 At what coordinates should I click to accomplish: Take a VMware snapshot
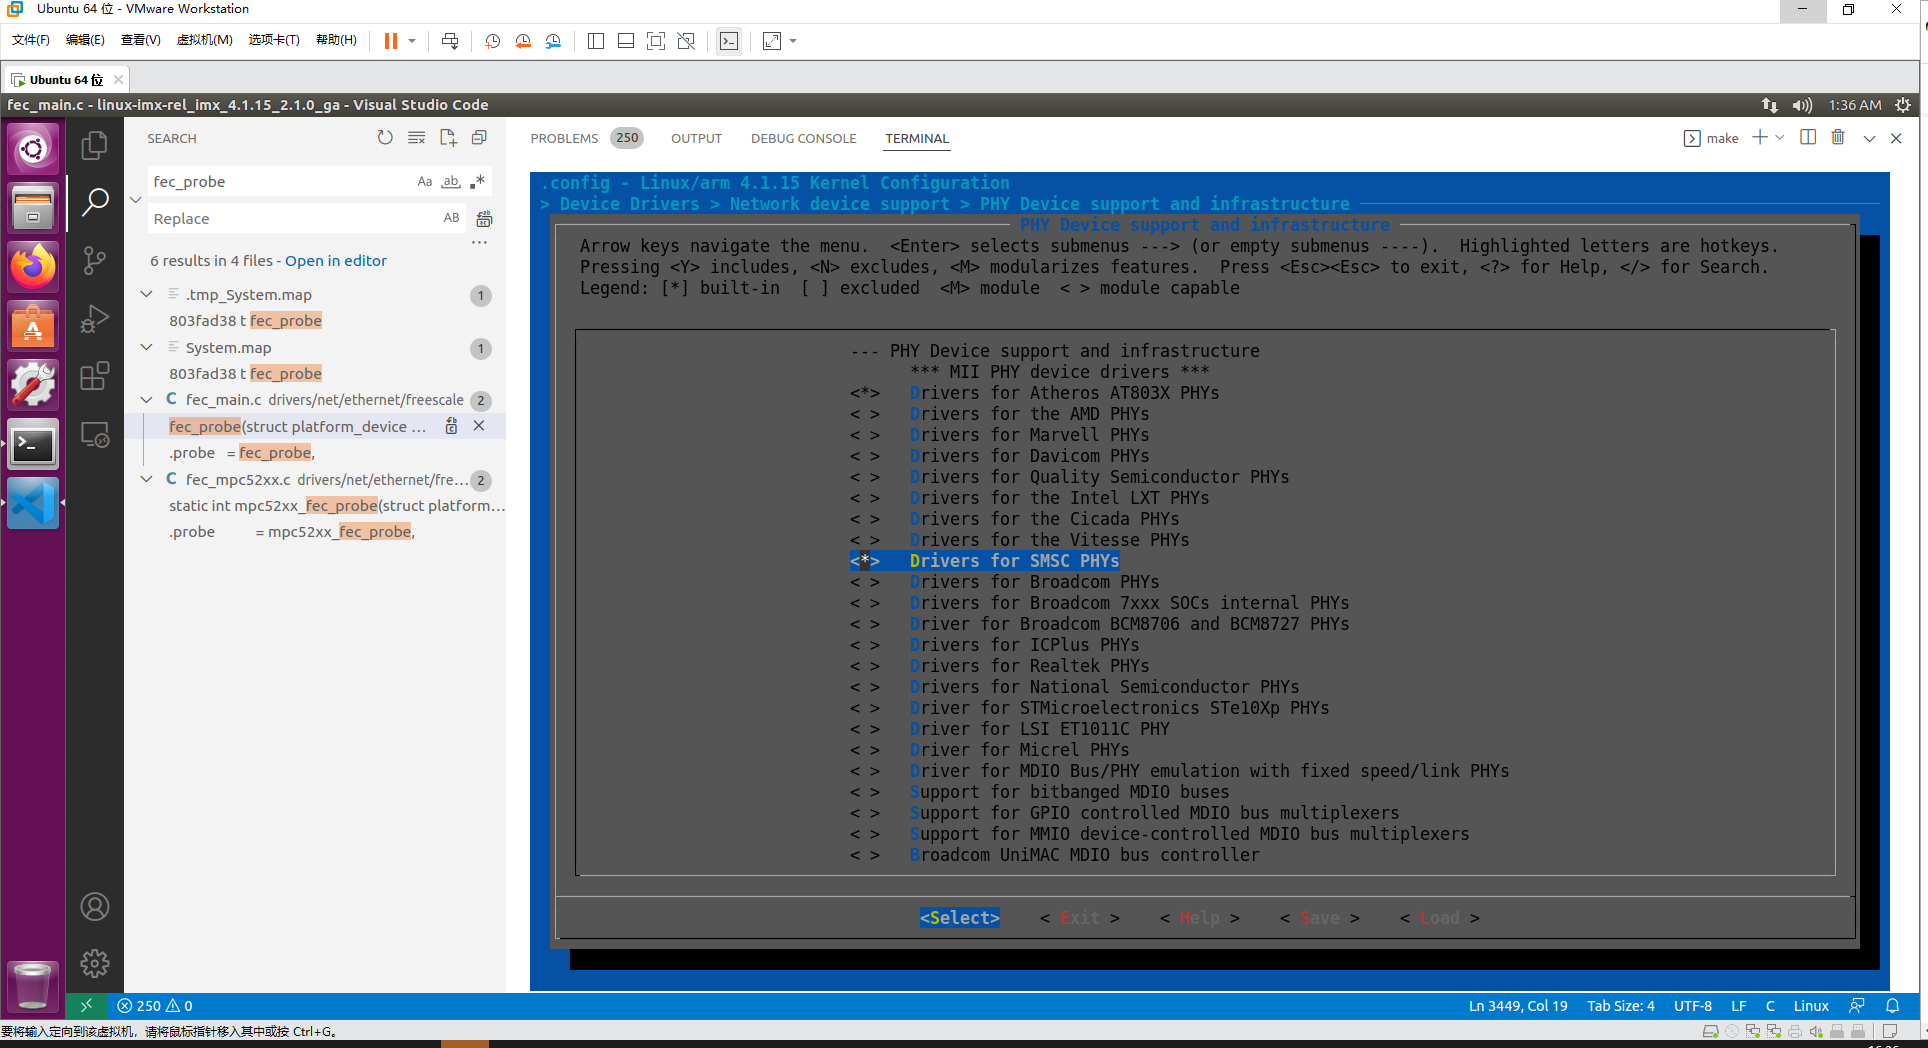493,41
